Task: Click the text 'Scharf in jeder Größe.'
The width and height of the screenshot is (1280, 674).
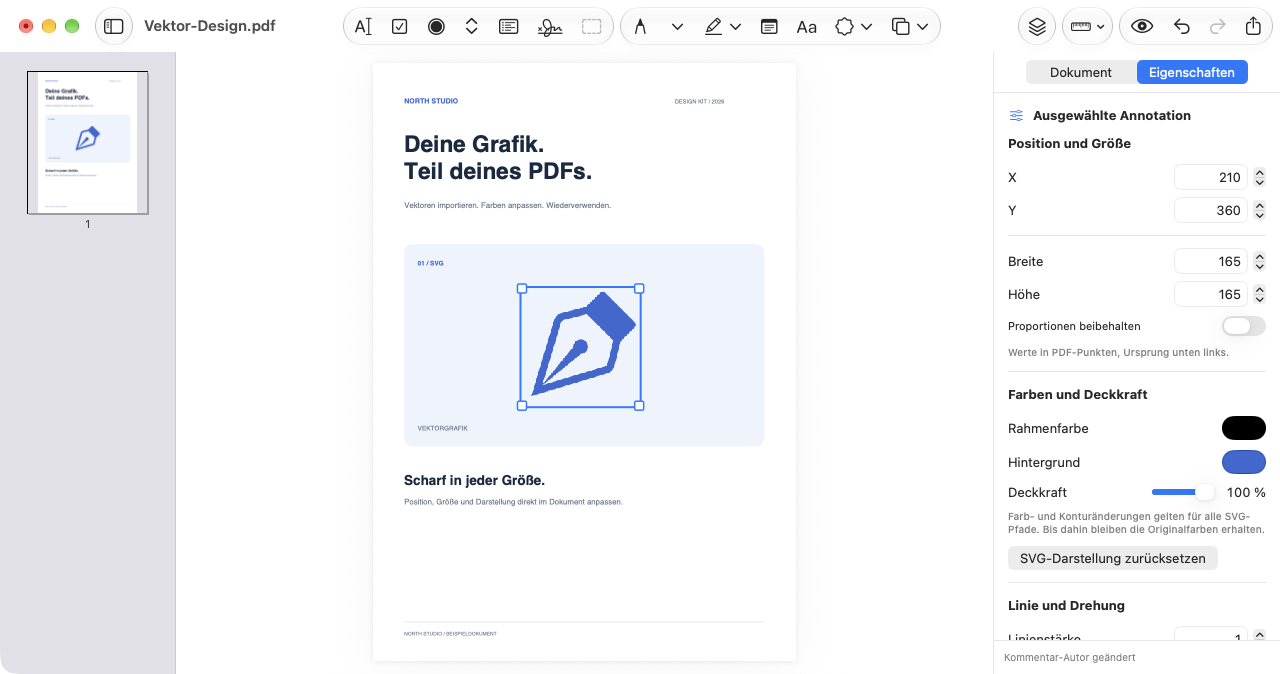Action: coord(474,481)
